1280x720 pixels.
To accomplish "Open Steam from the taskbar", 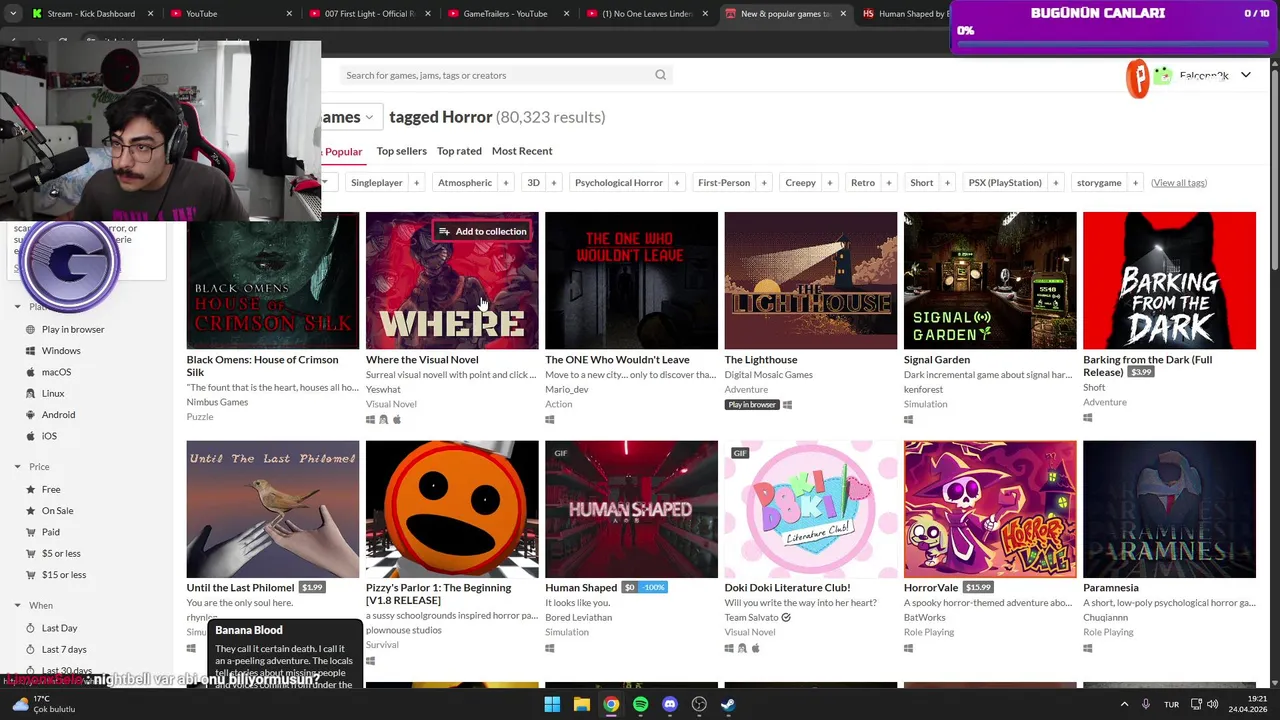I will tap(728, 704).
